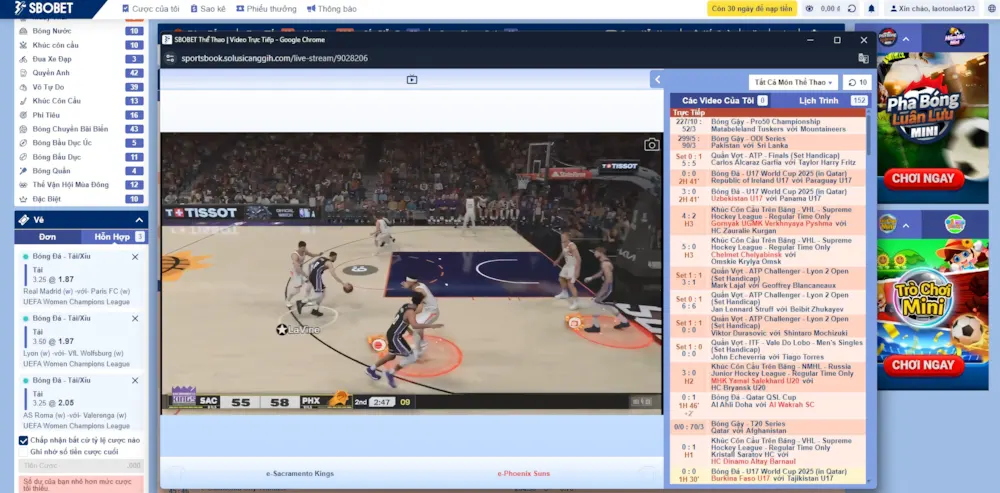Click the video player icon above stream
The width and height of the screenshot is (1000, 493).
coord(411,80)
